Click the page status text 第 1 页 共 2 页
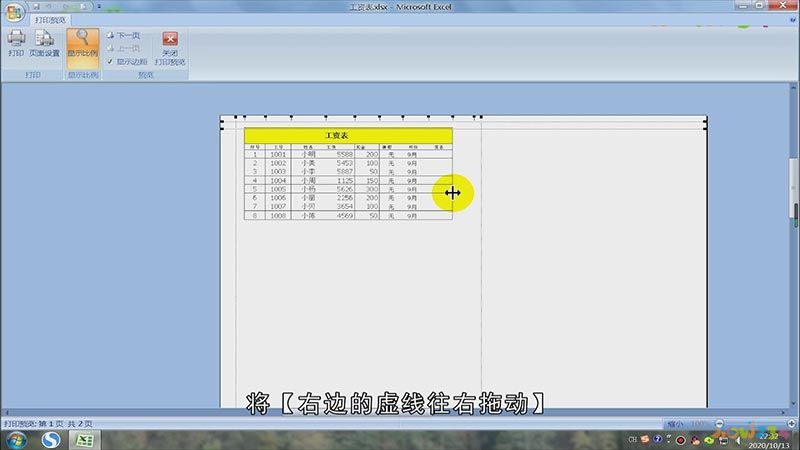 pyautogui.click(x=66, y=423)
